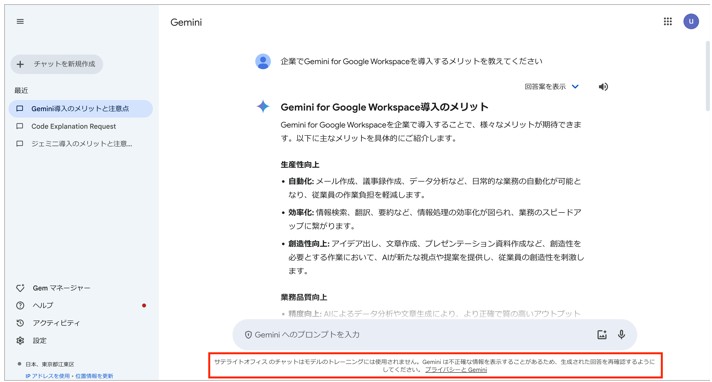The width and height of the screenshot is (712, 382).
Task: Open the user account avatar 'U'
Action: click(x=691, y=21)
